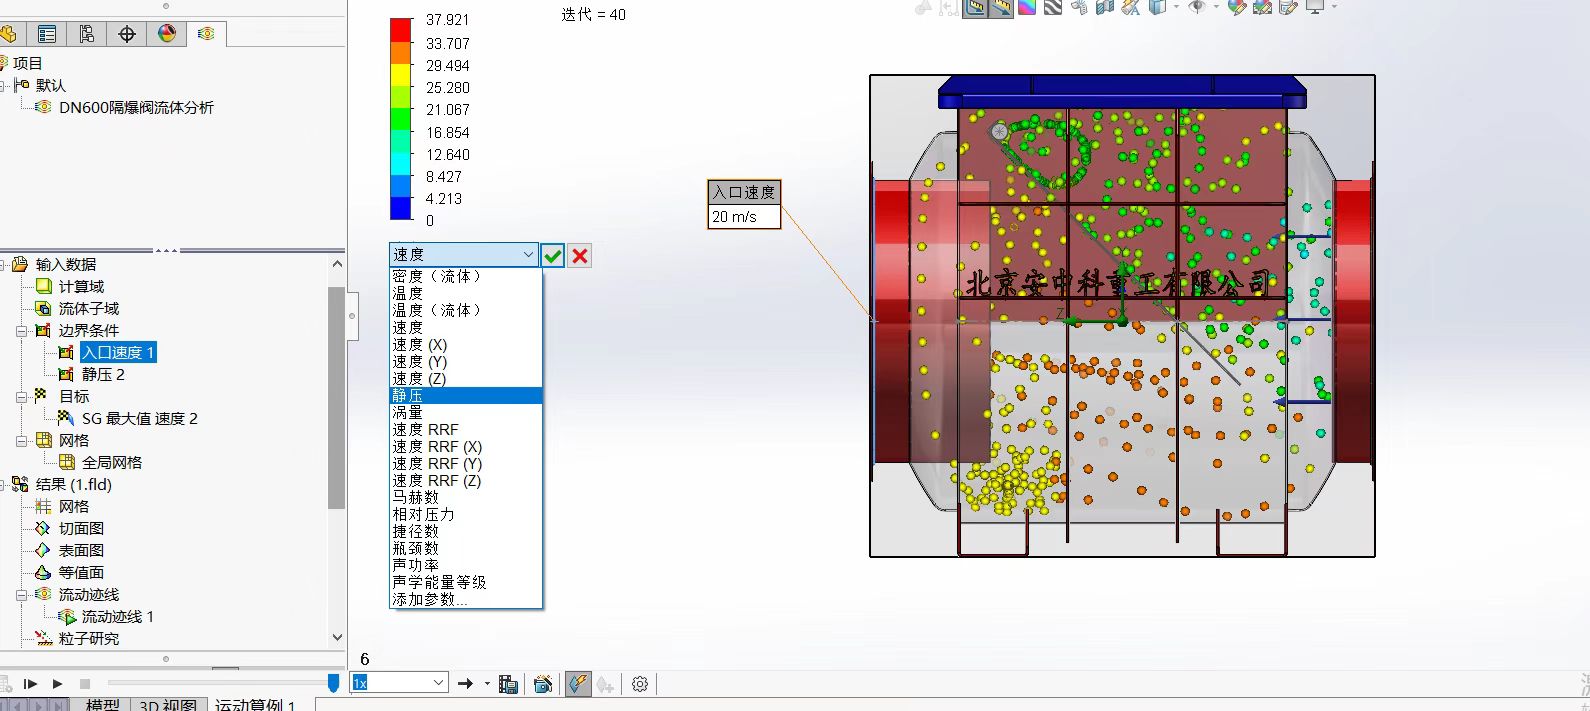Click the save animation film icon
The height and width of the screenshot is (711, 1590).
pyautogui.click(x=508, y=684)
